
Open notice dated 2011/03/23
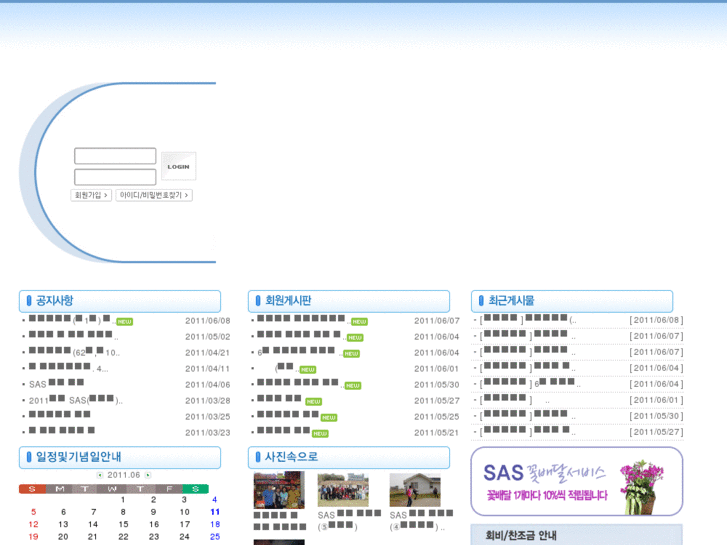click(x=62, y=432)
